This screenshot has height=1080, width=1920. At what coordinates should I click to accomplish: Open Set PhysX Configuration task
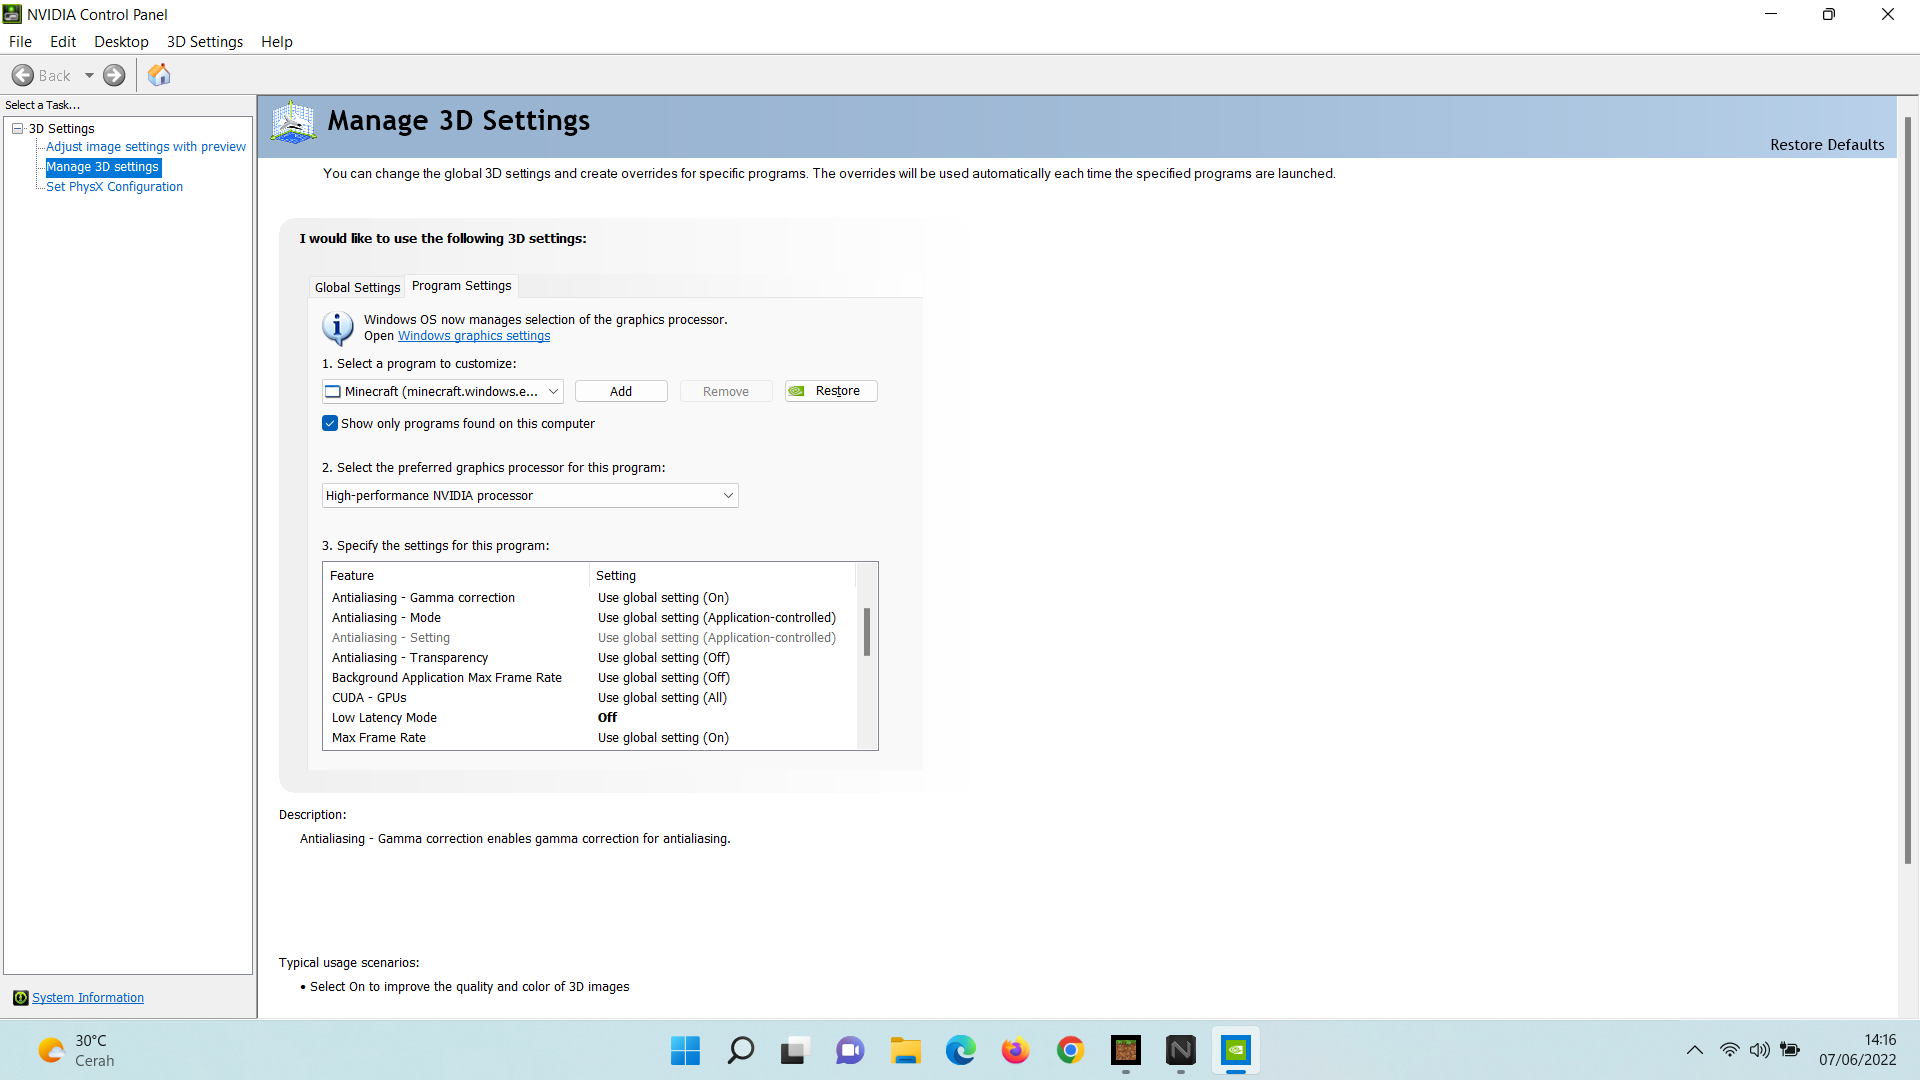click(114, 186)
